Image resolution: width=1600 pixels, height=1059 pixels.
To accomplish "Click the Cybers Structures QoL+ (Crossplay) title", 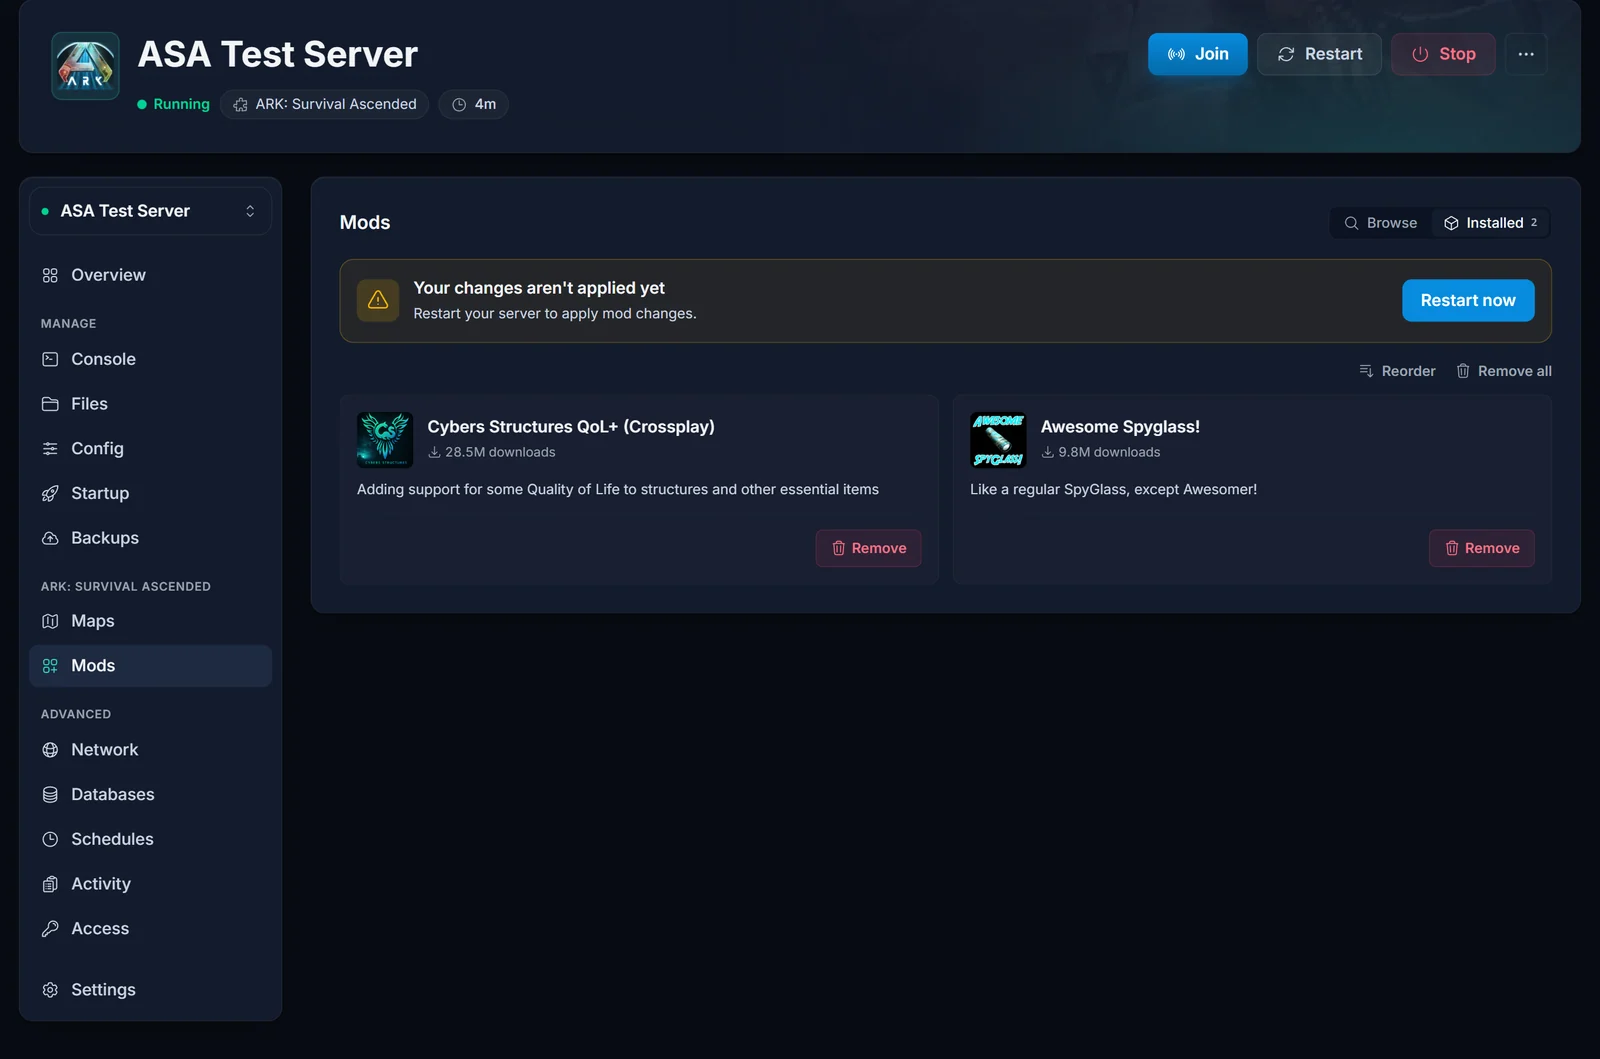I will [571, 427].
